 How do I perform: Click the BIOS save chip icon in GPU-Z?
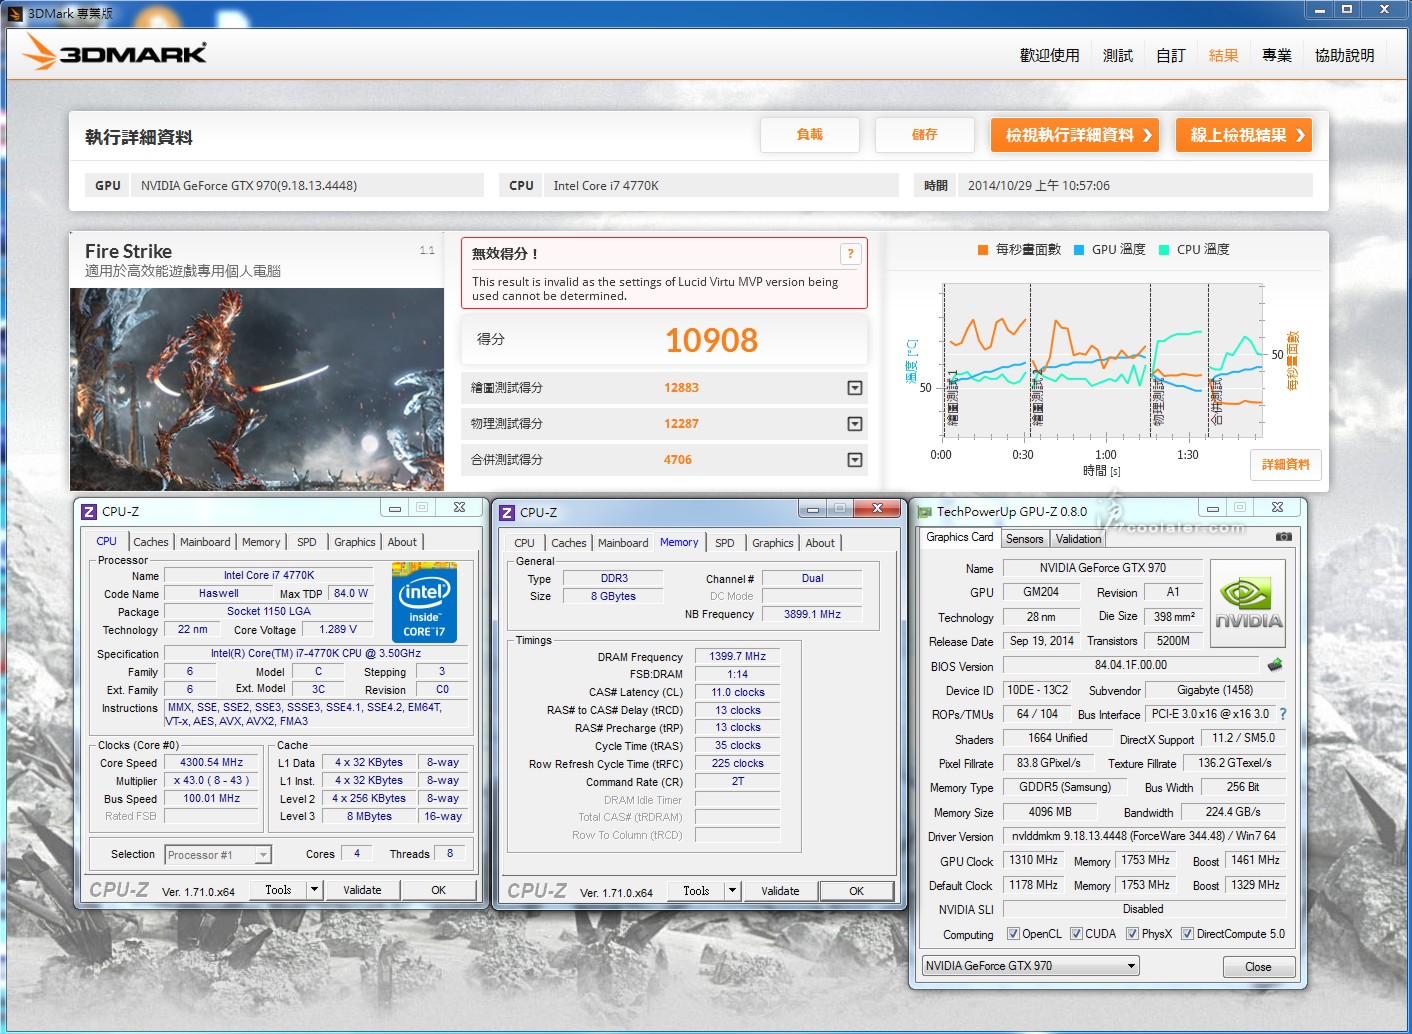coord(1275,665)
